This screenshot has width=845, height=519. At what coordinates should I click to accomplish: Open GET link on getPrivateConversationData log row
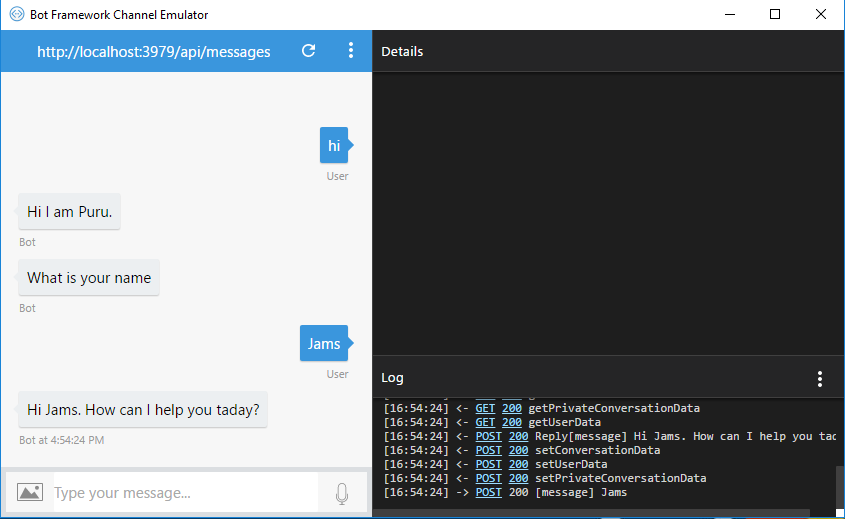tap(485, 408)
